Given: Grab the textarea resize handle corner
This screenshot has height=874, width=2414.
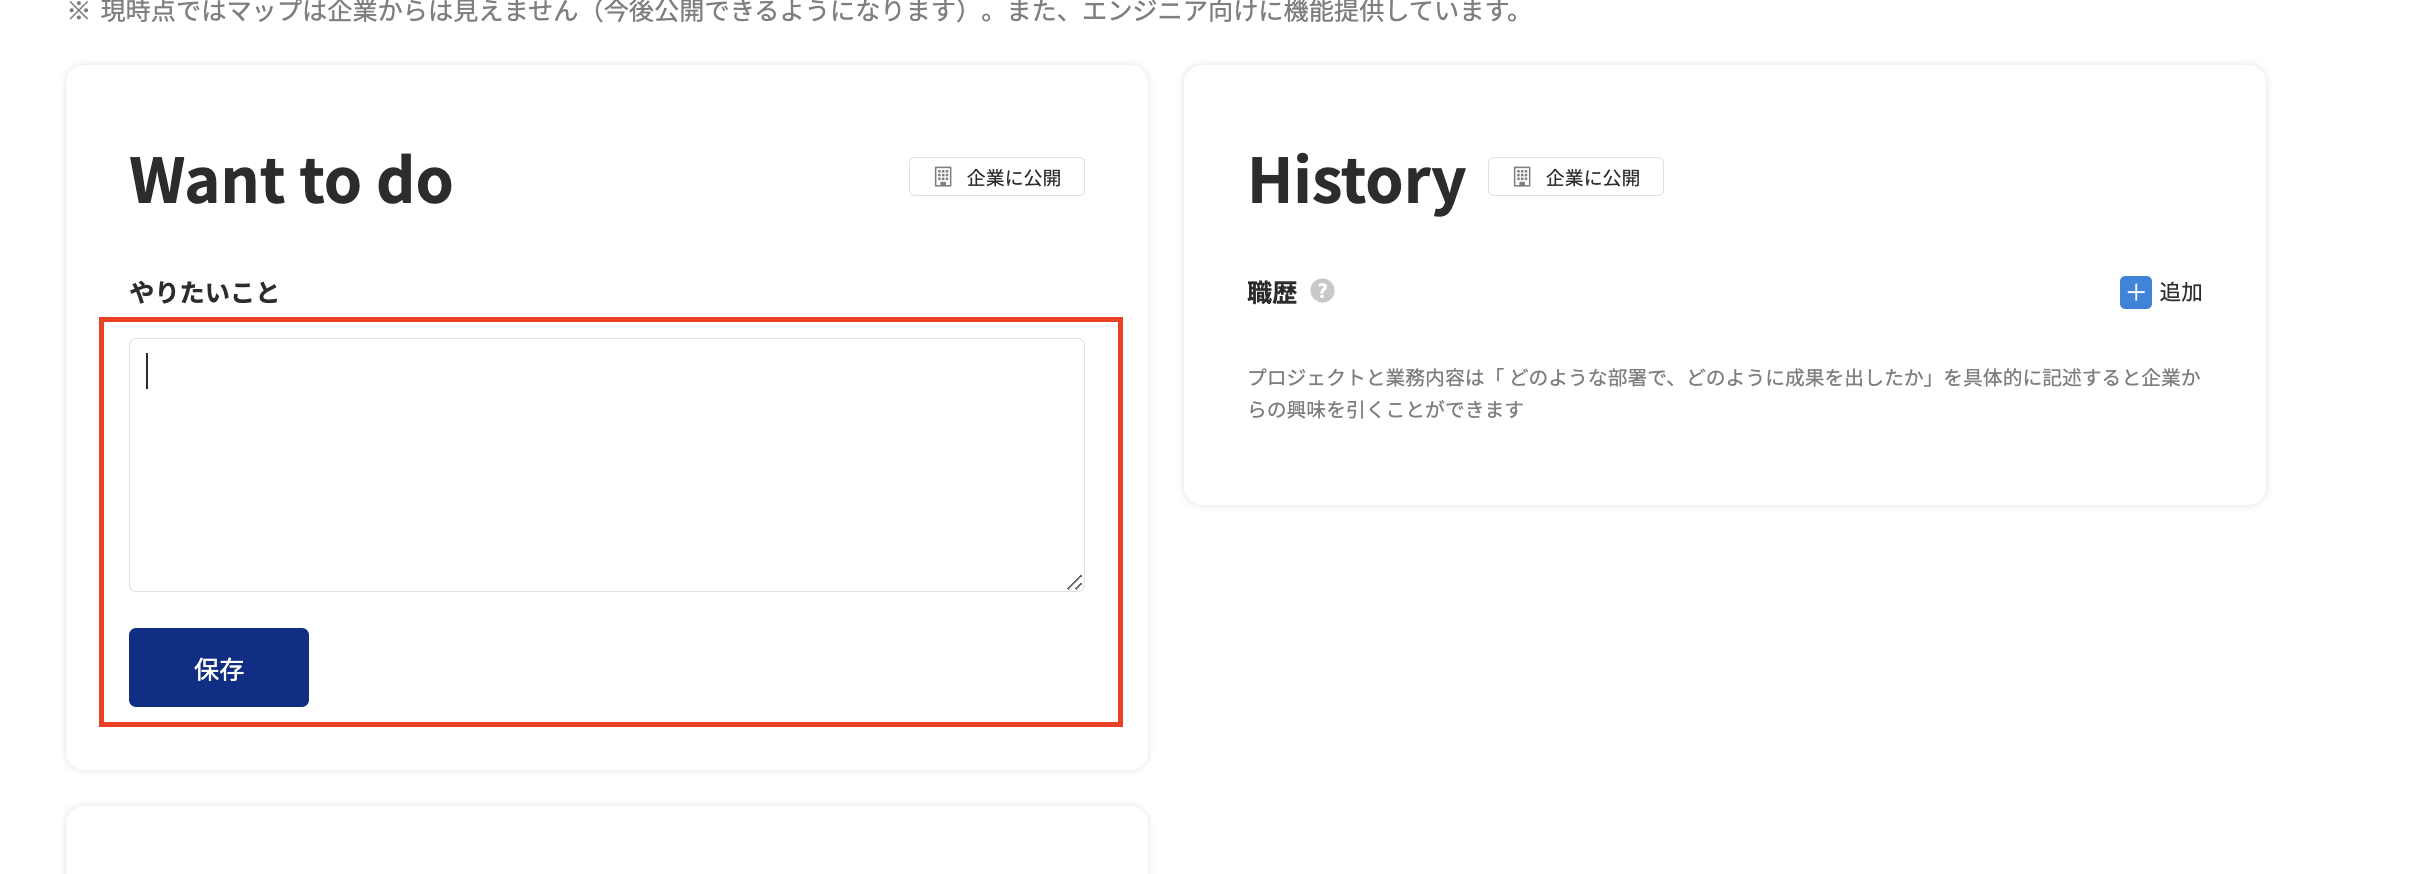Looking at the screenshot, I should [1074, 582].
